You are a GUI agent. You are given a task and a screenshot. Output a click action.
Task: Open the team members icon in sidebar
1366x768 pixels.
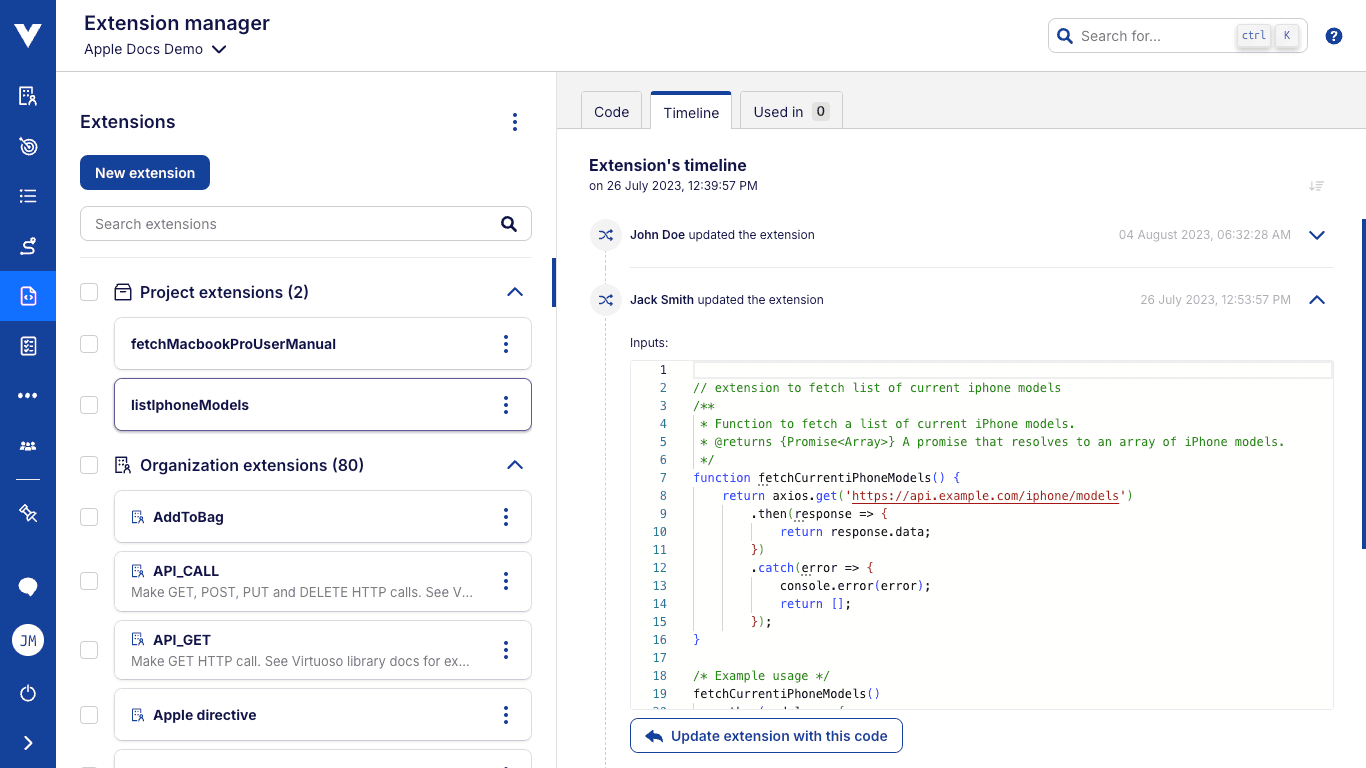pos(28,446)
